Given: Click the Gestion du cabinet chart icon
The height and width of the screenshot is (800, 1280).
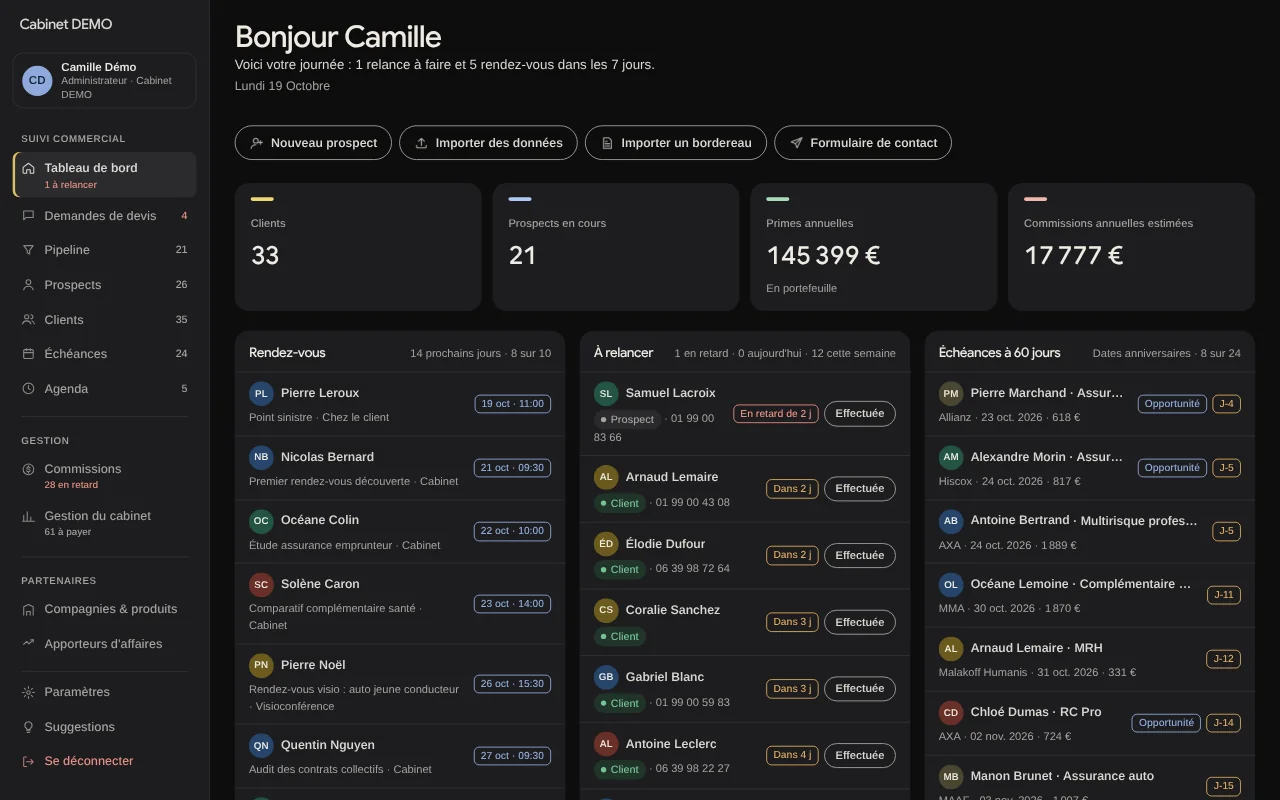Looking at the screenshot, I should click(28, 516).
